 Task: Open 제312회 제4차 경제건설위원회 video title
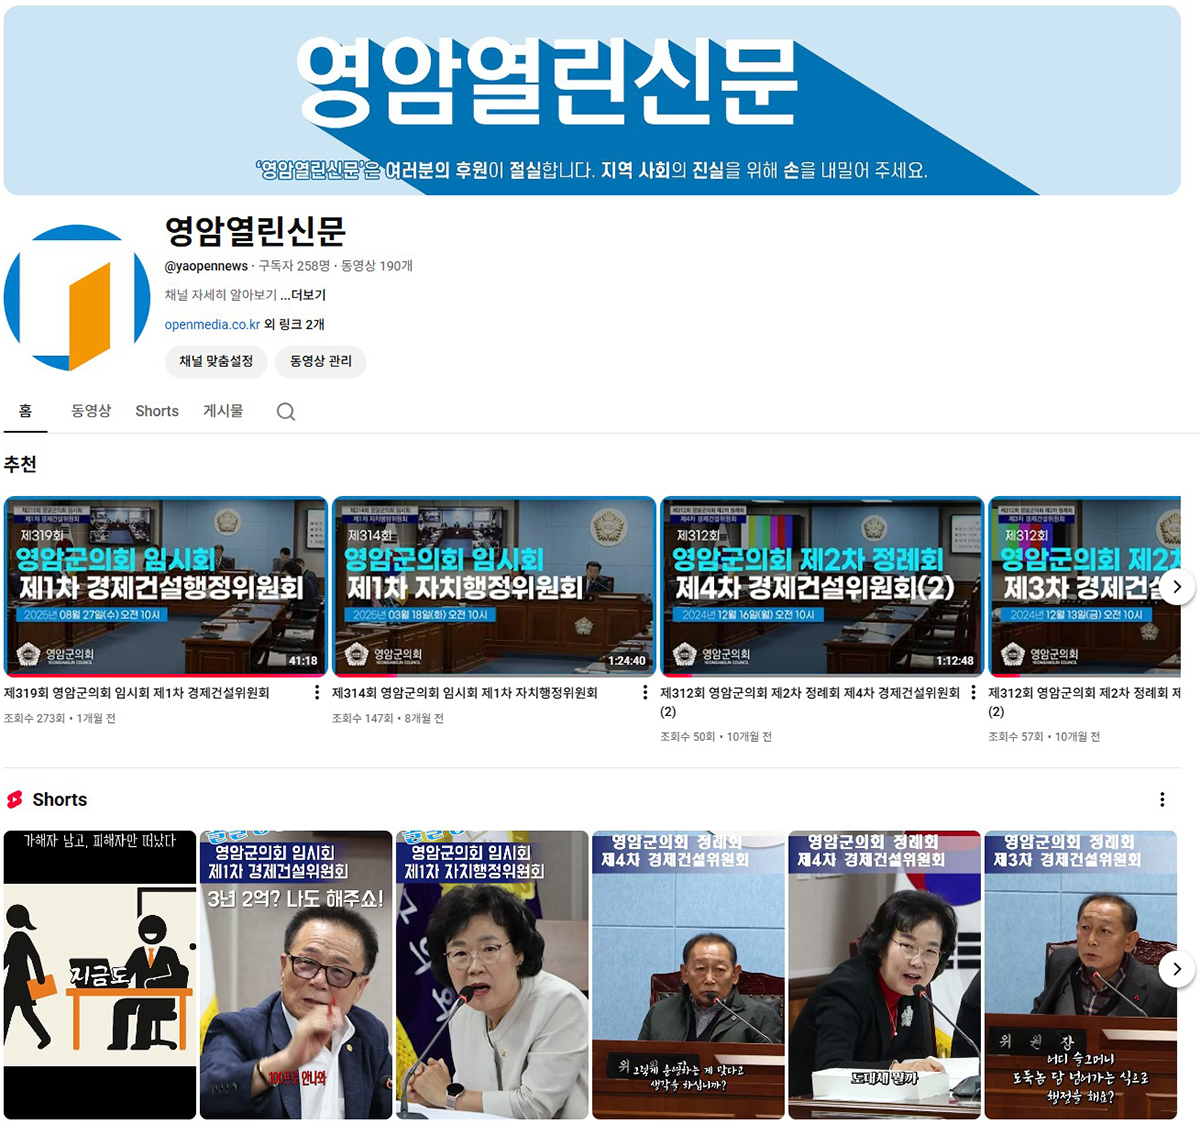[809, 693]
